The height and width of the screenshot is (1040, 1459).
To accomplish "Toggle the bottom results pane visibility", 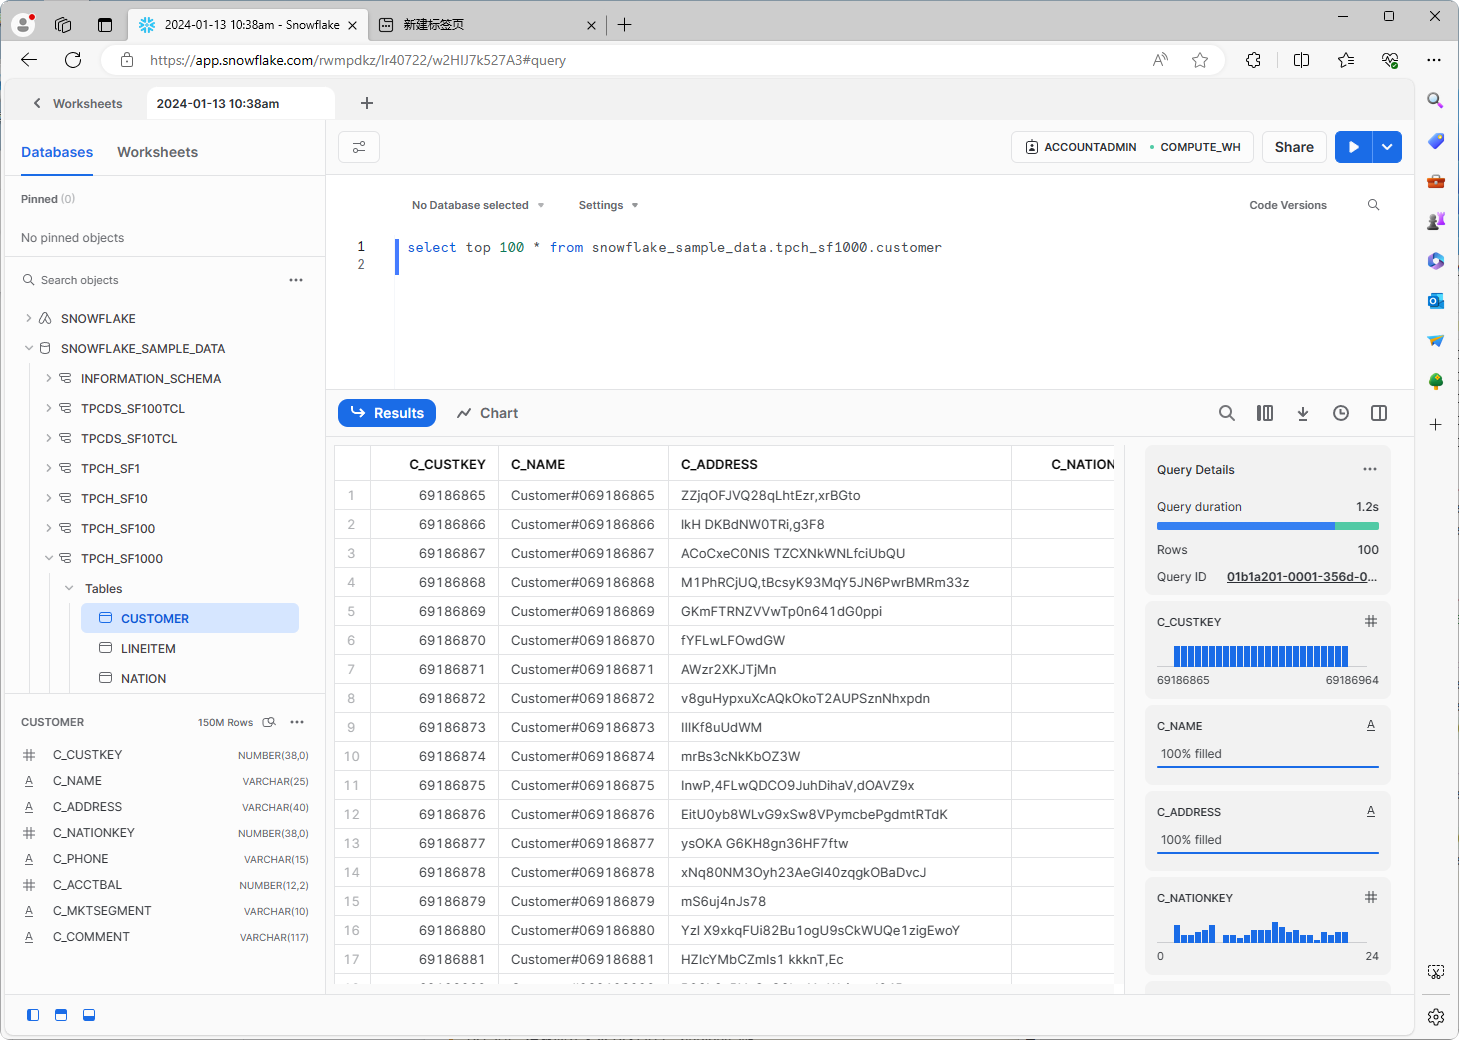I will [x=89, y=1015].
